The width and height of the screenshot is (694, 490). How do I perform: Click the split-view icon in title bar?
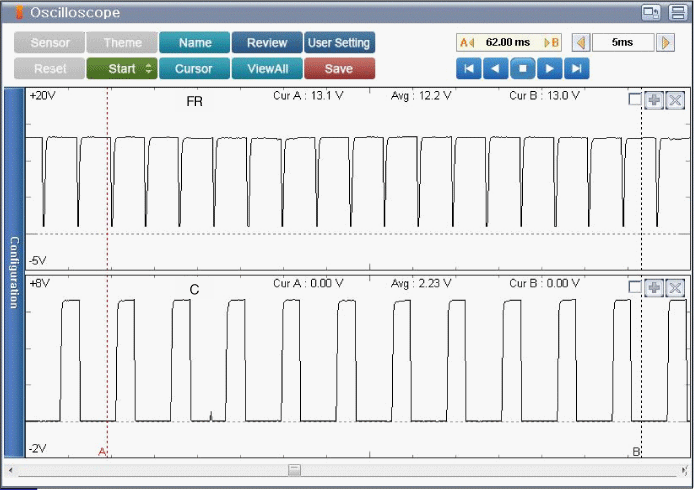click(678, 12)
